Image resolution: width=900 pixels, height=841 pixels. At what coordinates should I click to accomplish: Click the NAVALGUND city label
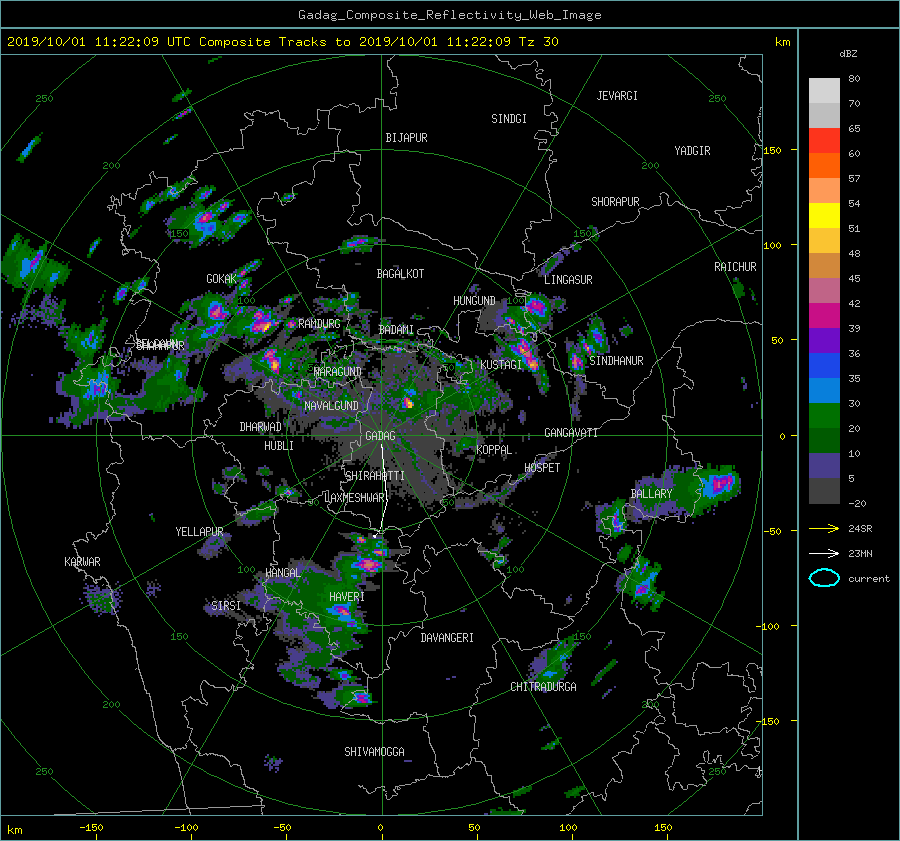click(331, 406)
